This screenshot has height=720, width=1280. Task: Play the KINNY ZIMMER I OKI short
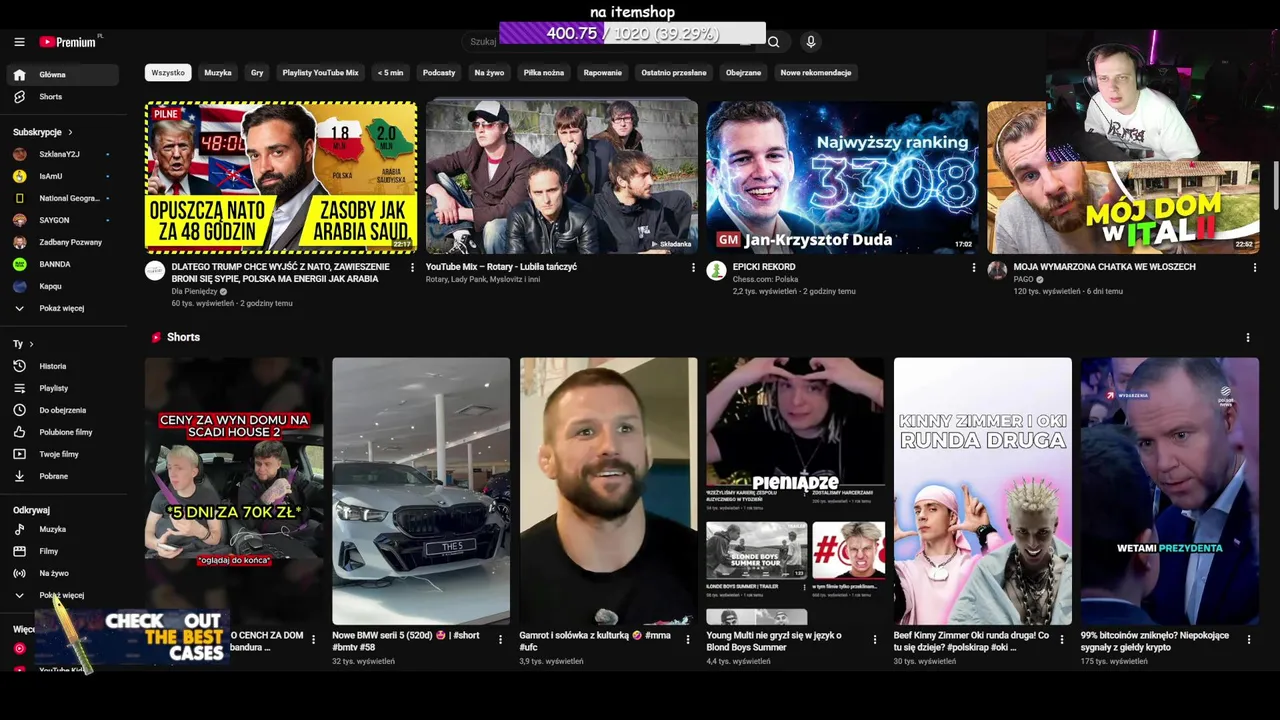[982, 491]
